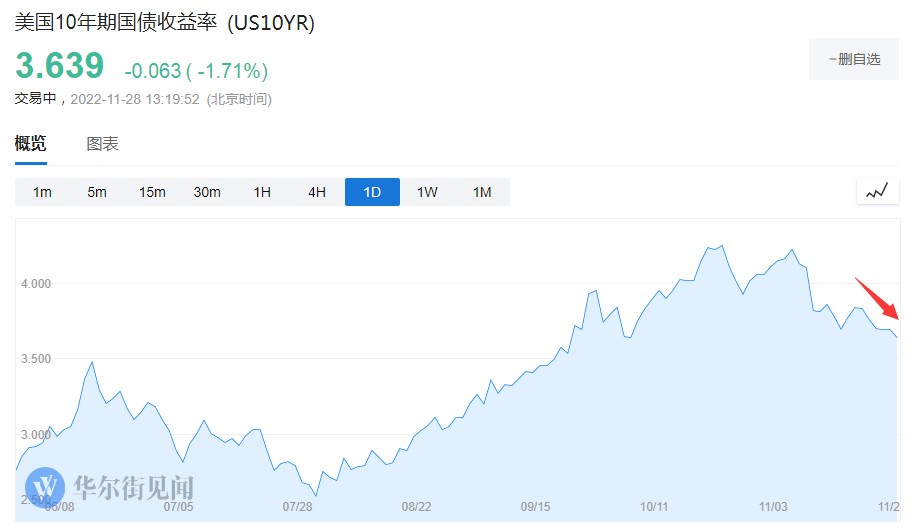Switch to 1W weekly interval

(427, 192)
